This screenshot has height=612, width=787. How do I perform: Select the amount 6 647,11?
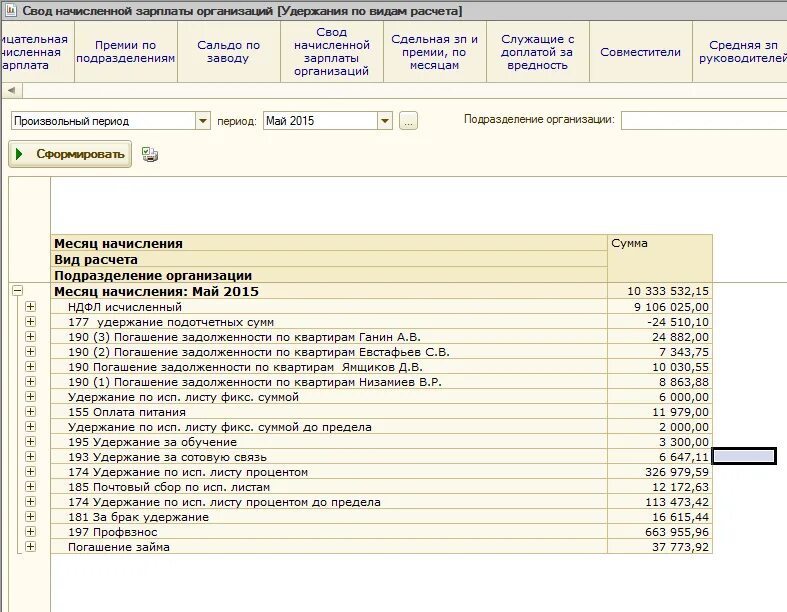[660, 457]
